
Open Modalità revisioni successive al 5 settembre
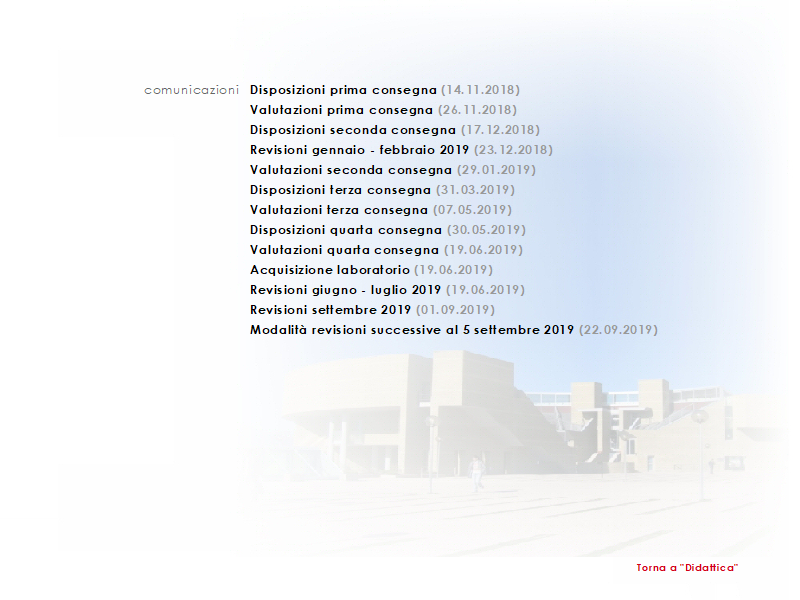(x=412, y=330)
